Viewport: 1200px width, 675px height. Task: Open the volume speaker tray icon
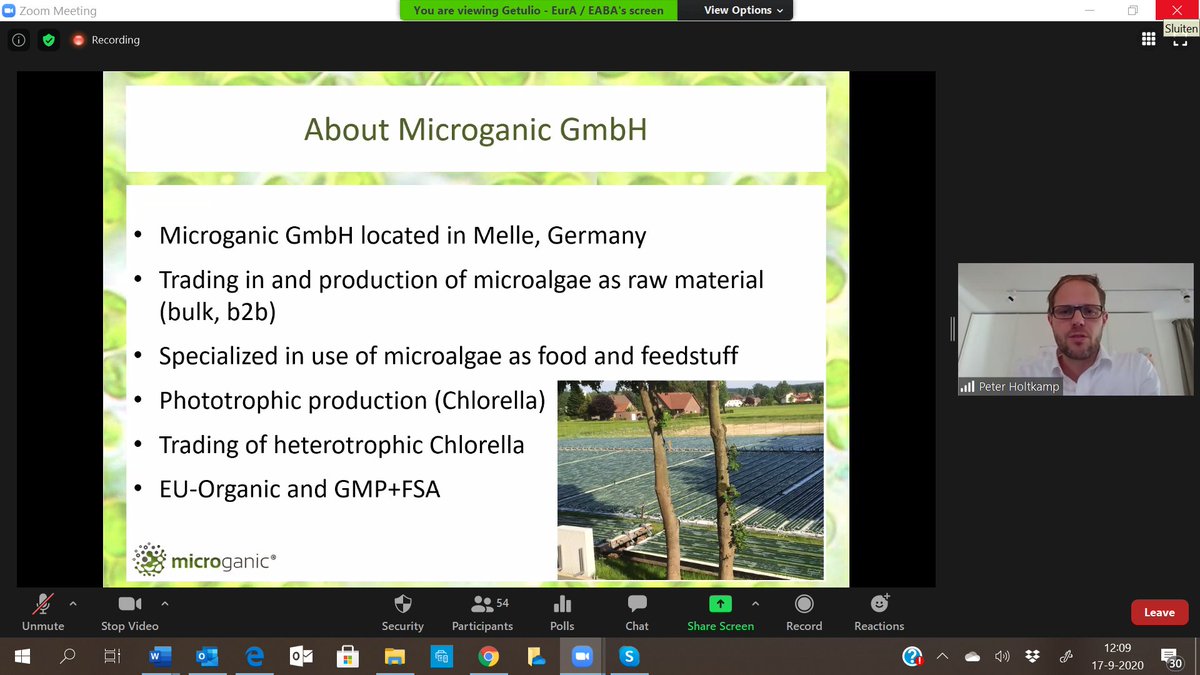(x=1003, y=657)
